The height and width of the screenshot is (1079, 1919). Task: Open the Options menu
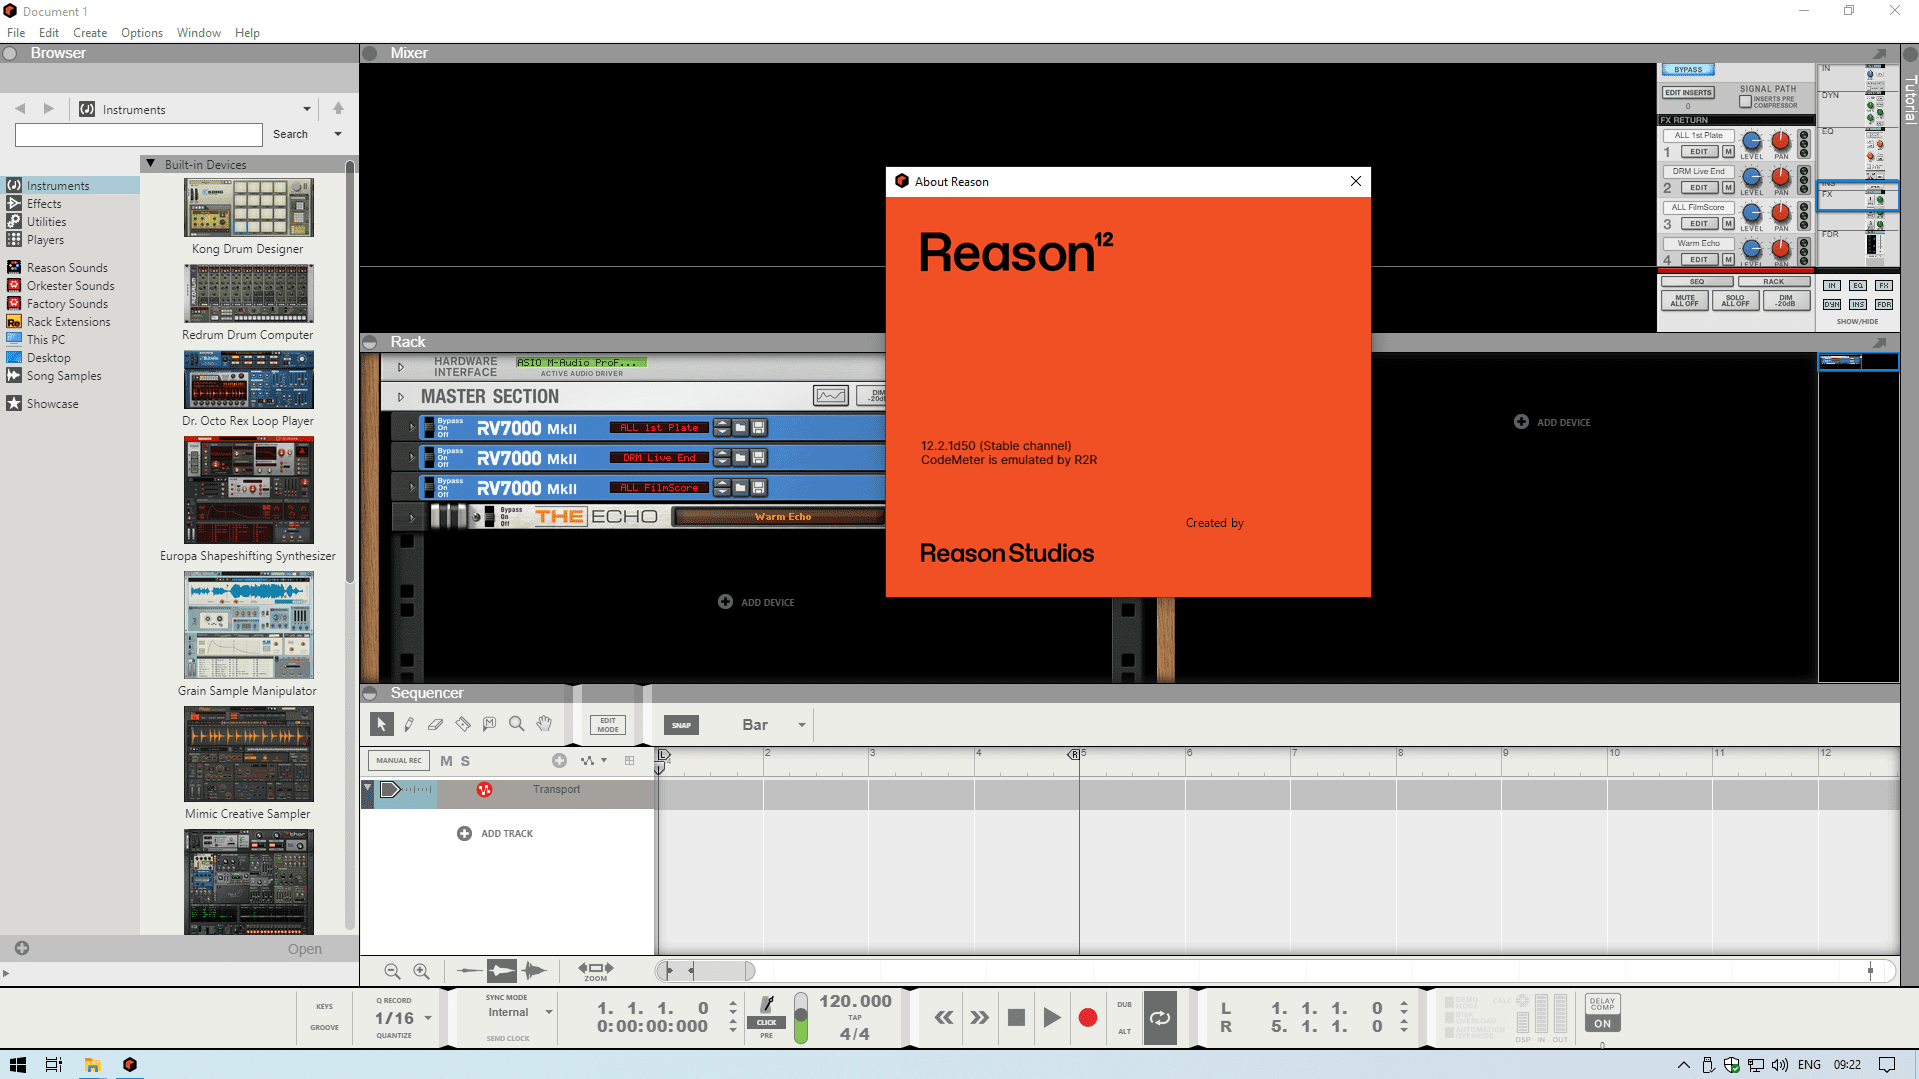click(x=141, y=32)
